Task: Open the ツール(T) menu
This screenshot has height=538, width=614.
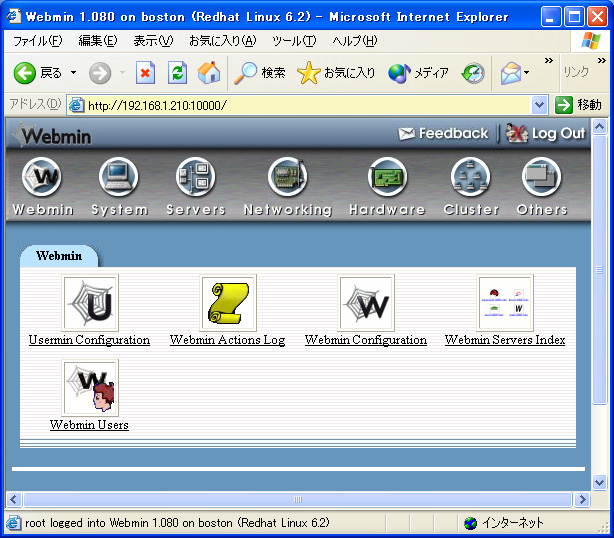Action: point(294,41)
